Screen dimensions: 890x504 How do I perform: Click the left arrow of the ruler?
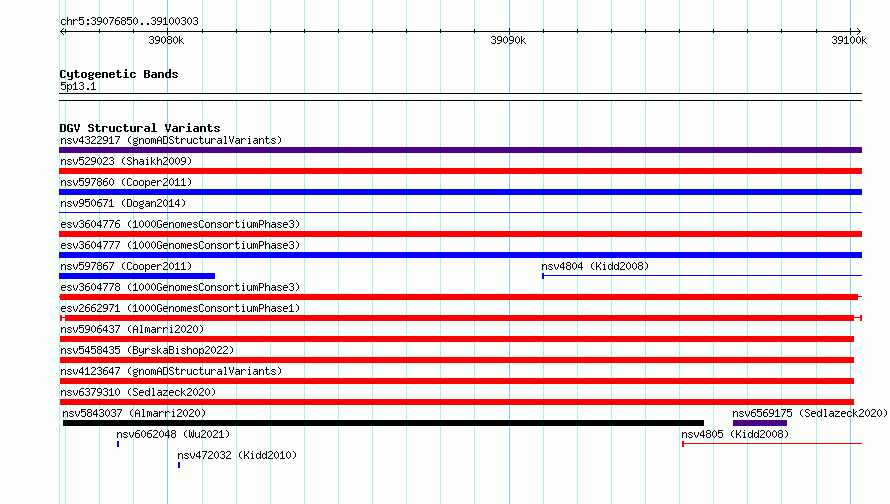(62, 31)
